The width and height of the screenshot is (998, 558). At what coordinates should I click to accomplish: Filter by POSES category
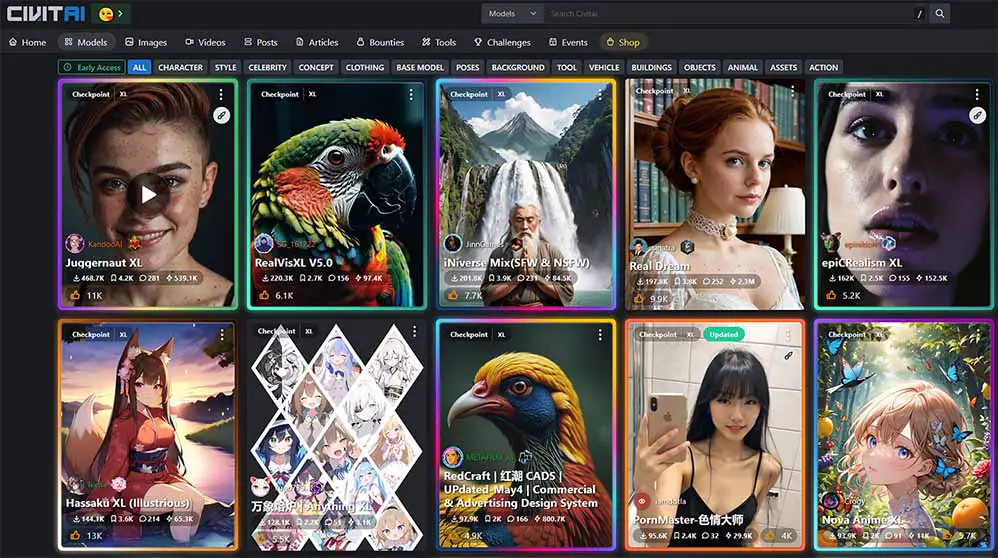[x=467, y=67]
